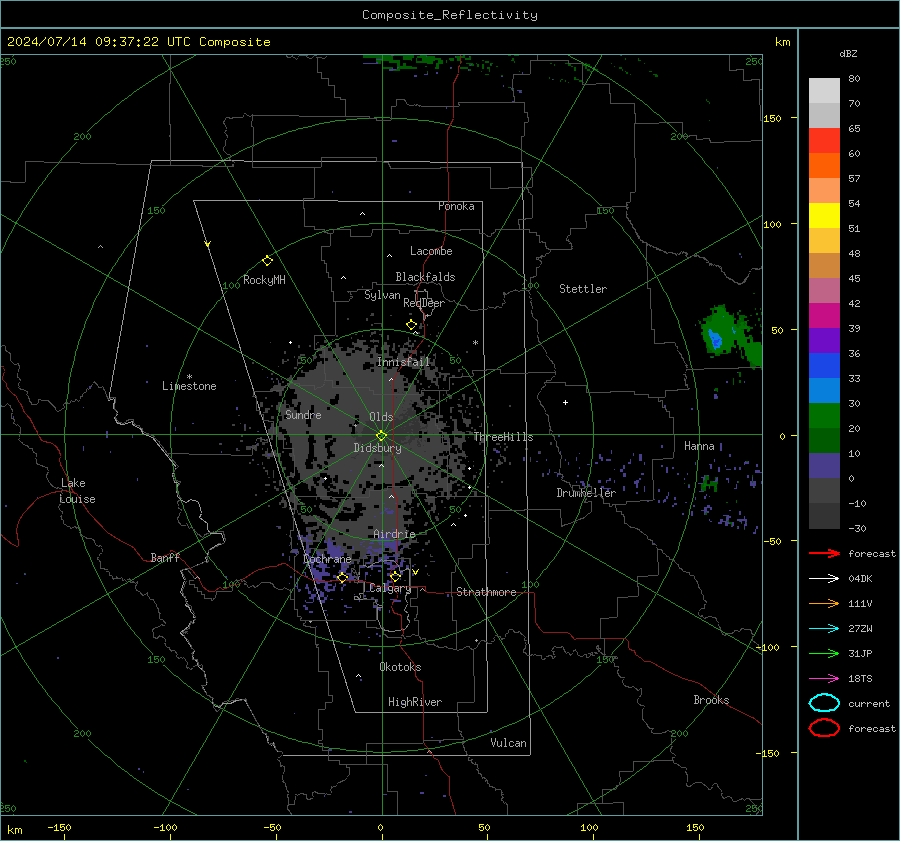
Task: Click the magenta swatch at 42 dBZ
Action: tap(824, 316)
